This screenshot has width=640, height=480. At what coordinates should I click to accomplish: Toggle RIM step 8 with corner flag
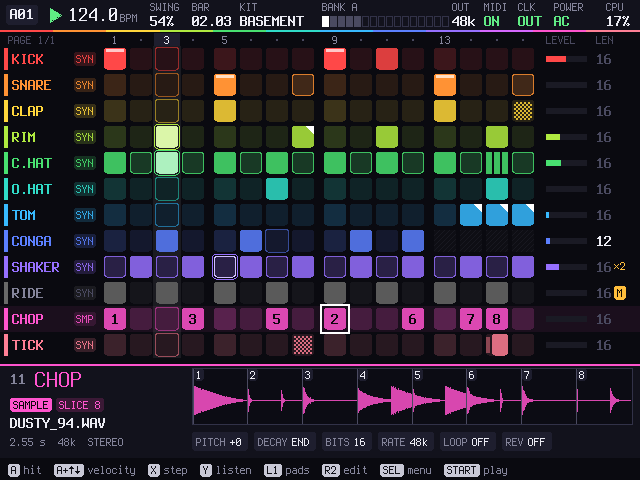[303, 137]
